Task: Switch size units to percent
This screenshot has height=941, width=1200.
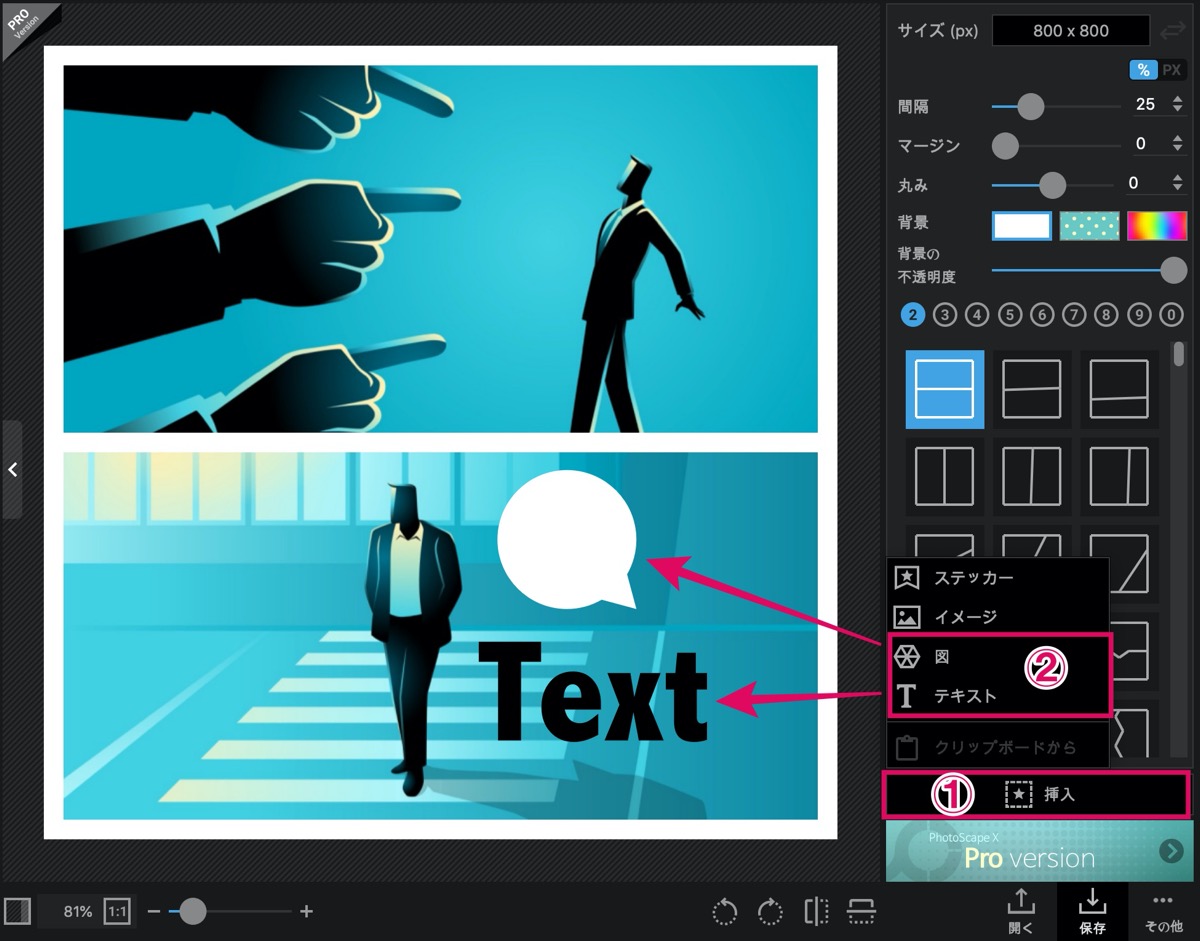Action: 1143,70
